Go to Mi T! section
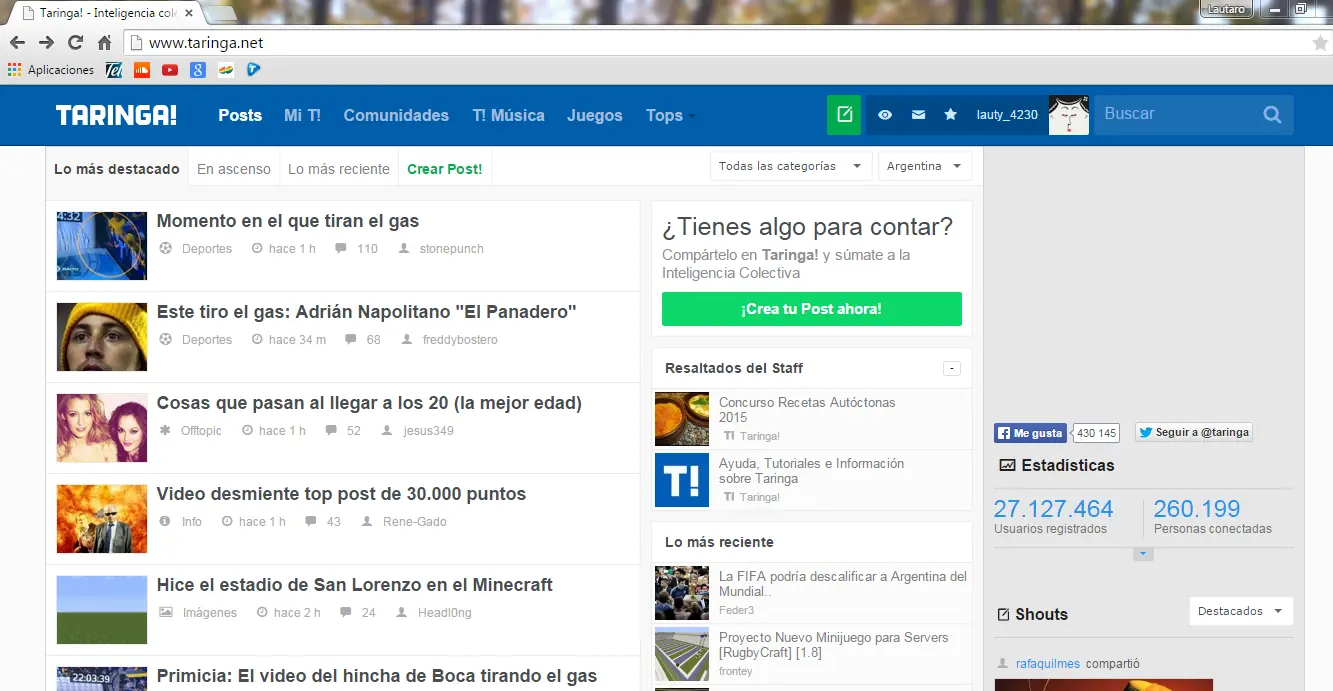This screenshot has height=691, width=1333. [302, 115]
